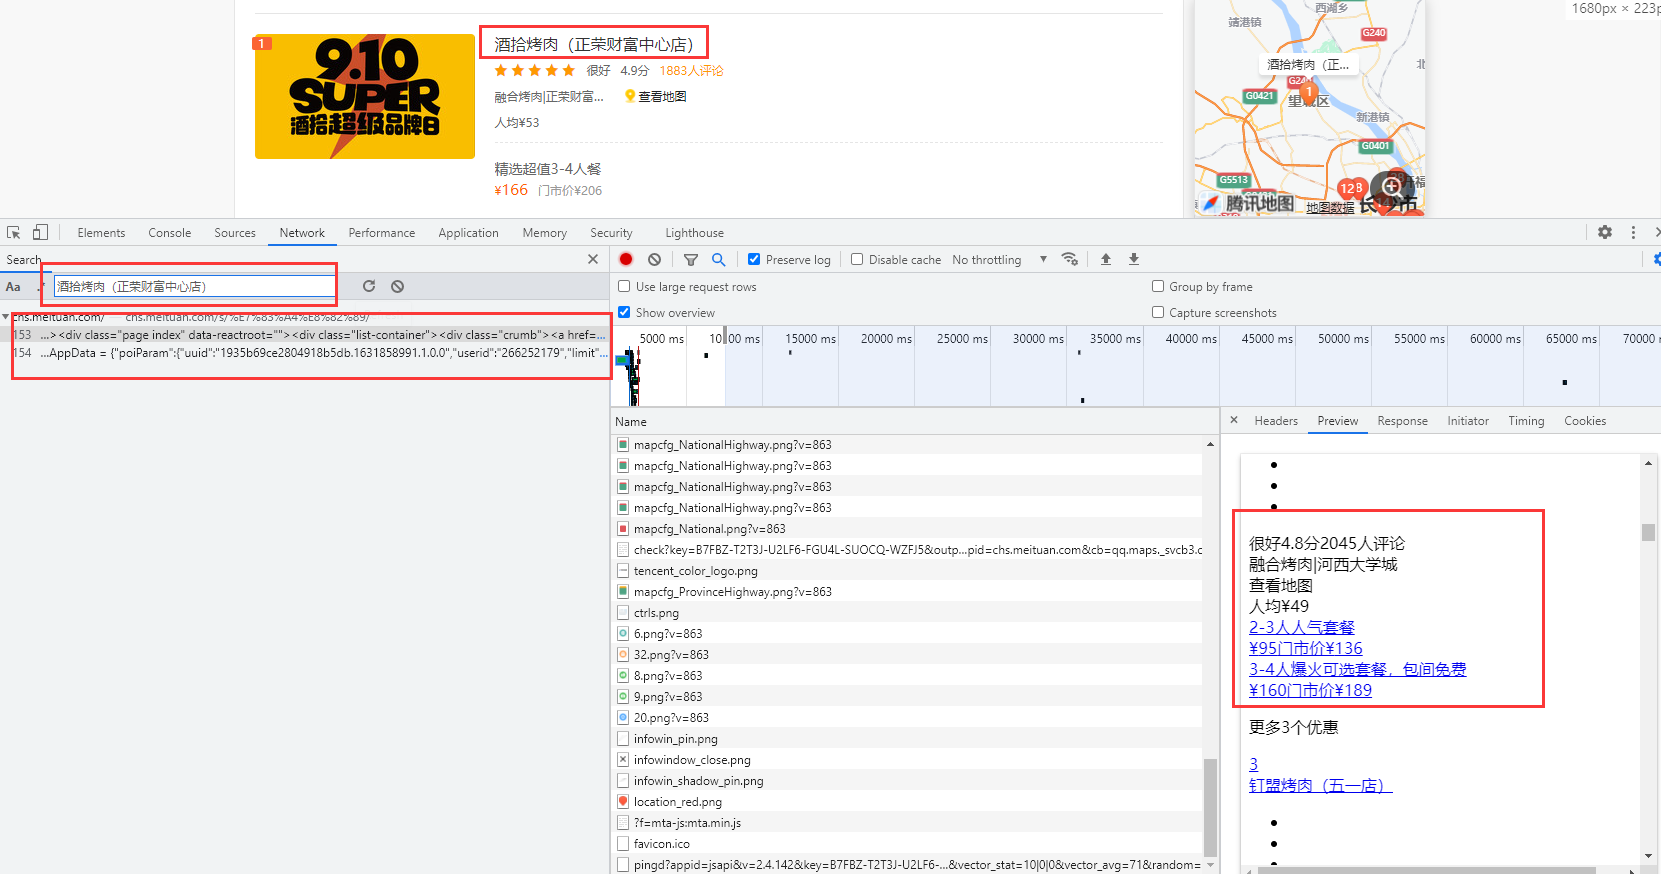Click the orange map marker numbered 1

[x=1309, y=93]
